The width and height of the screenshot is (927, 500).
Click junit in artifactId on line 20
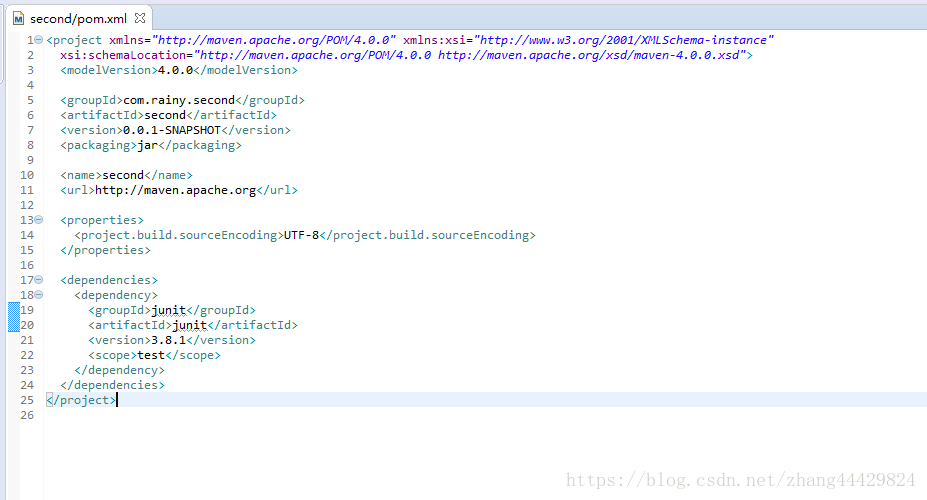click(190, 325)
